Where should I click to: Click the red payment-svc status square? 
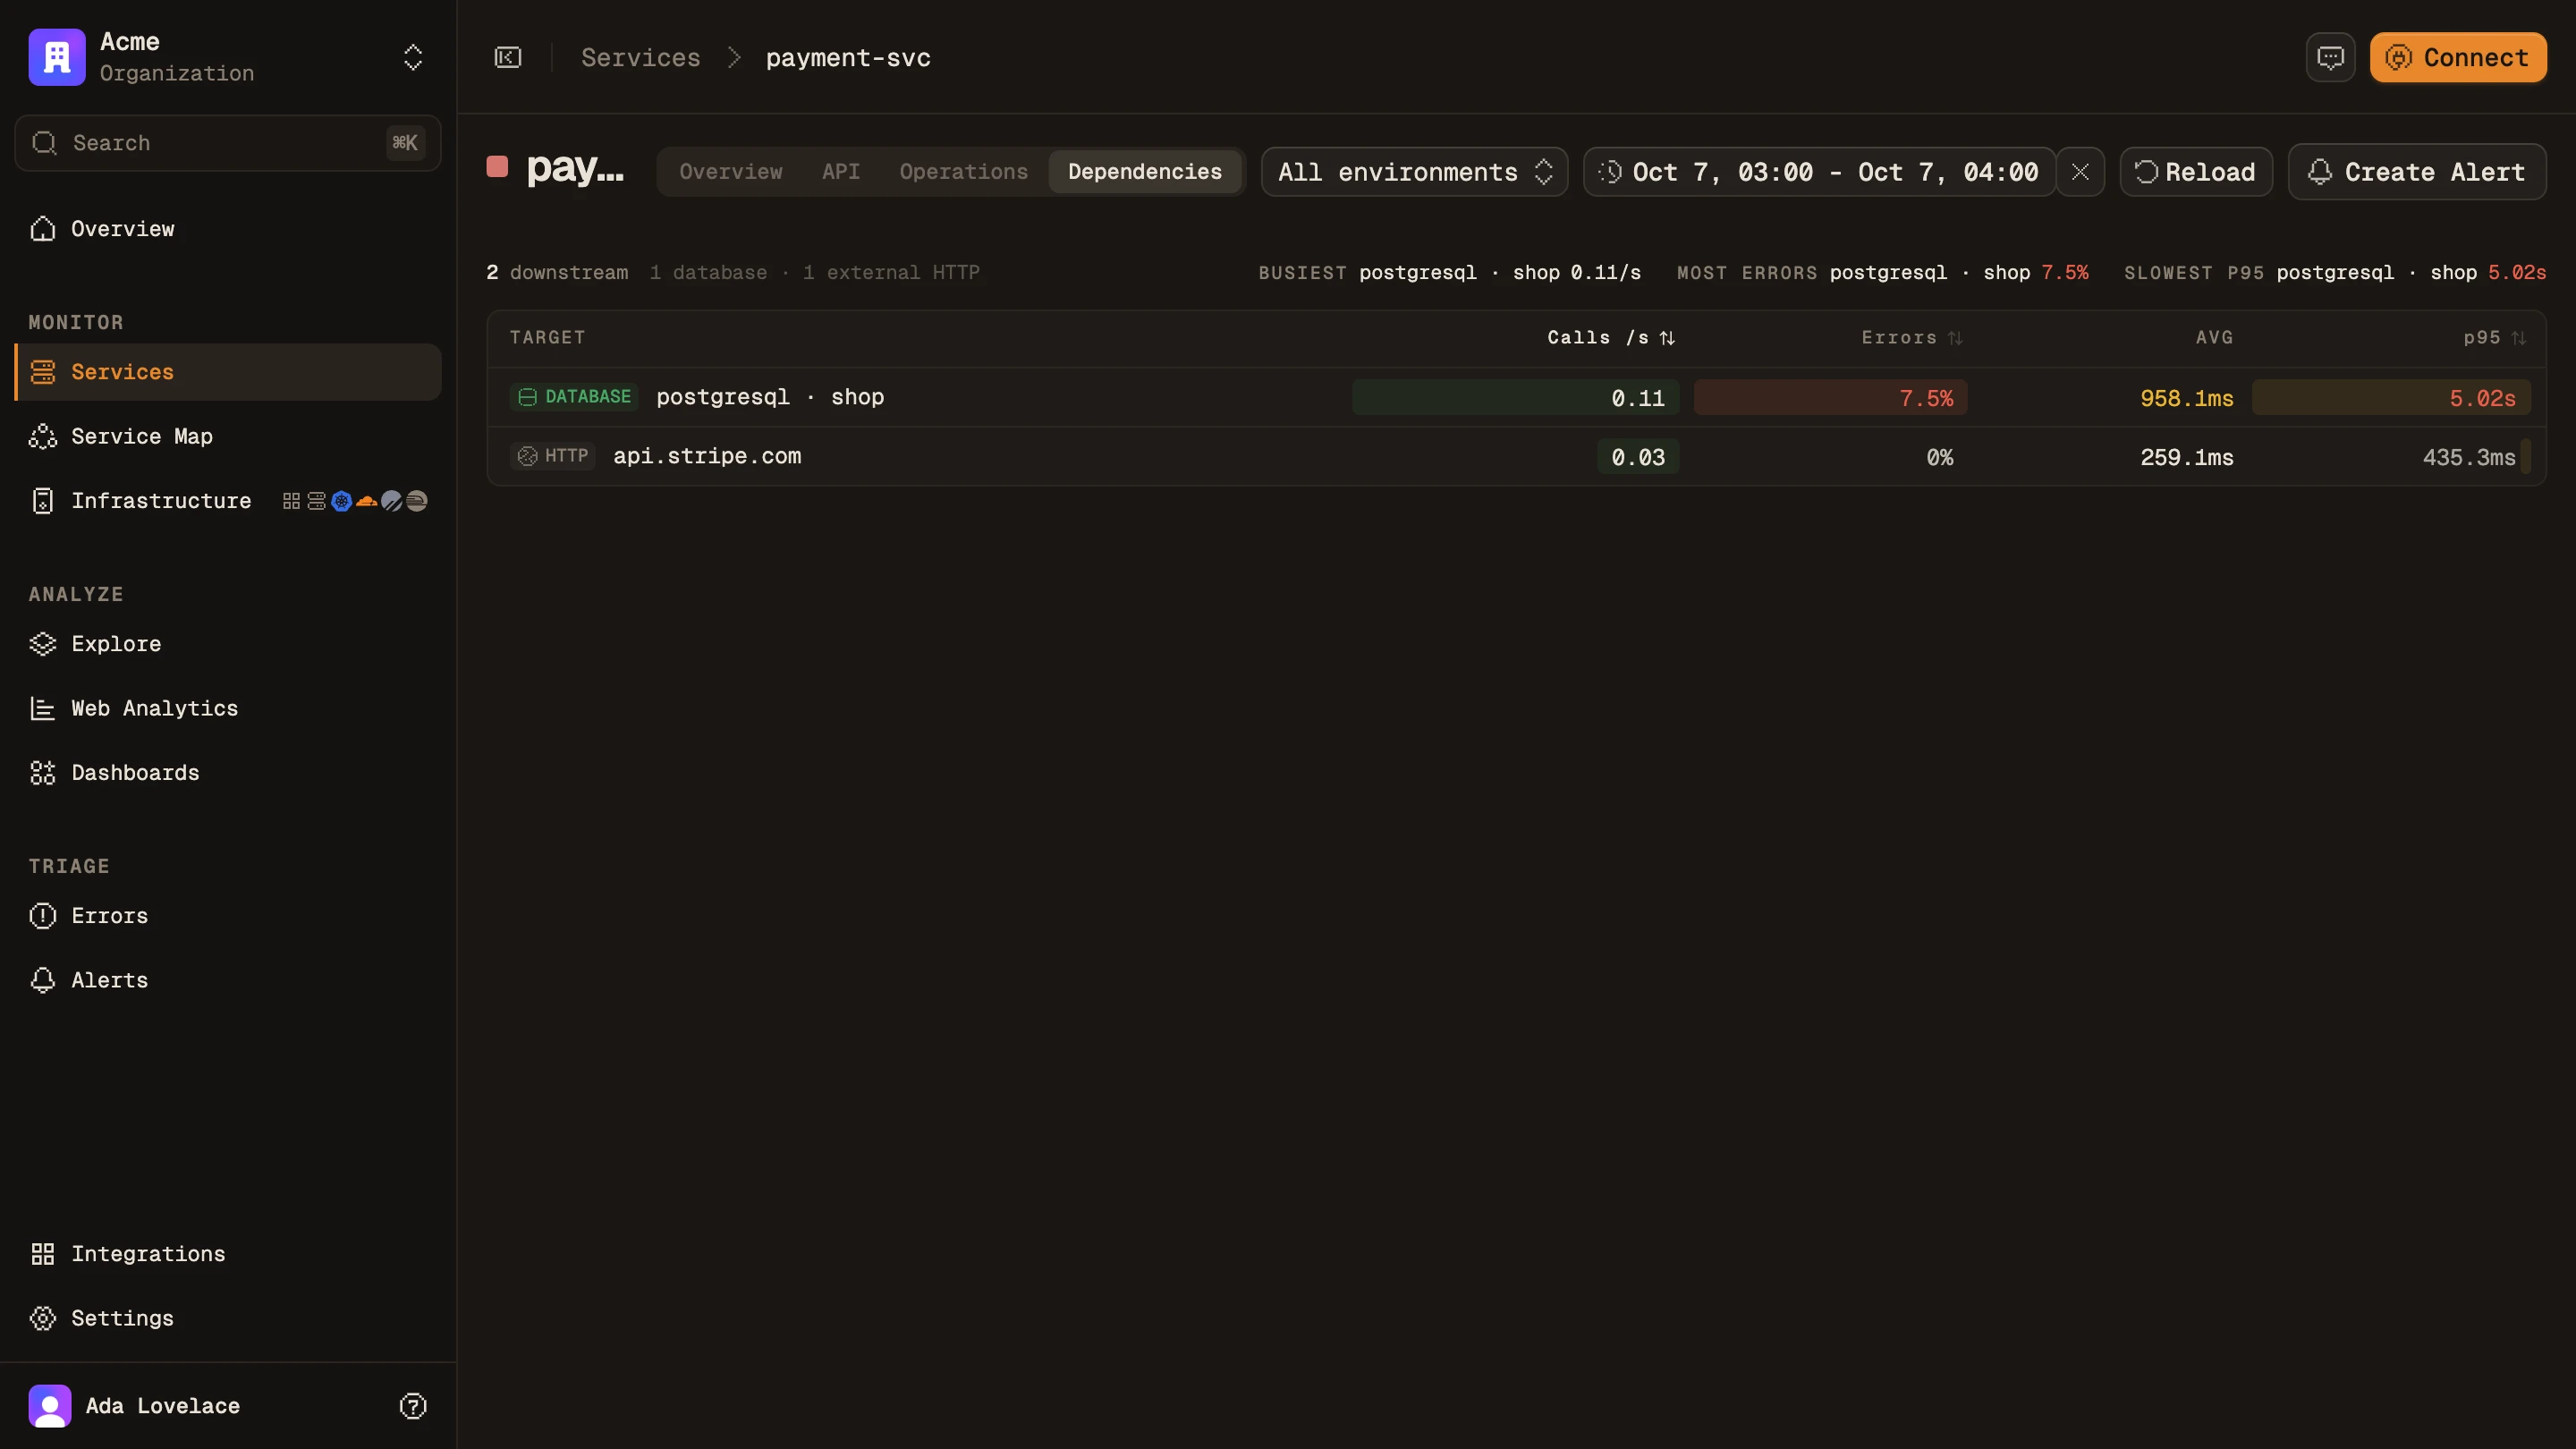point(497,166)
